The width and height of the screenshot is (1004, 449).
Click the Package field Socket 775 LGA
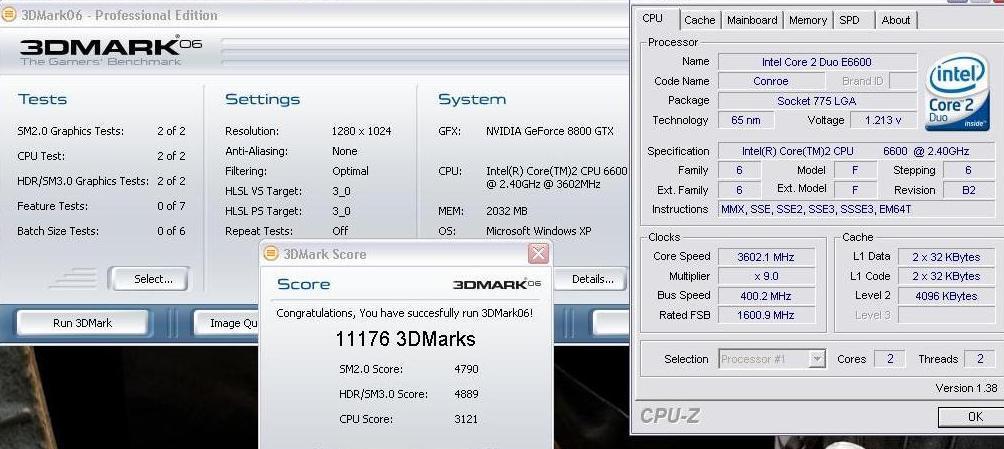coord(816,101)
